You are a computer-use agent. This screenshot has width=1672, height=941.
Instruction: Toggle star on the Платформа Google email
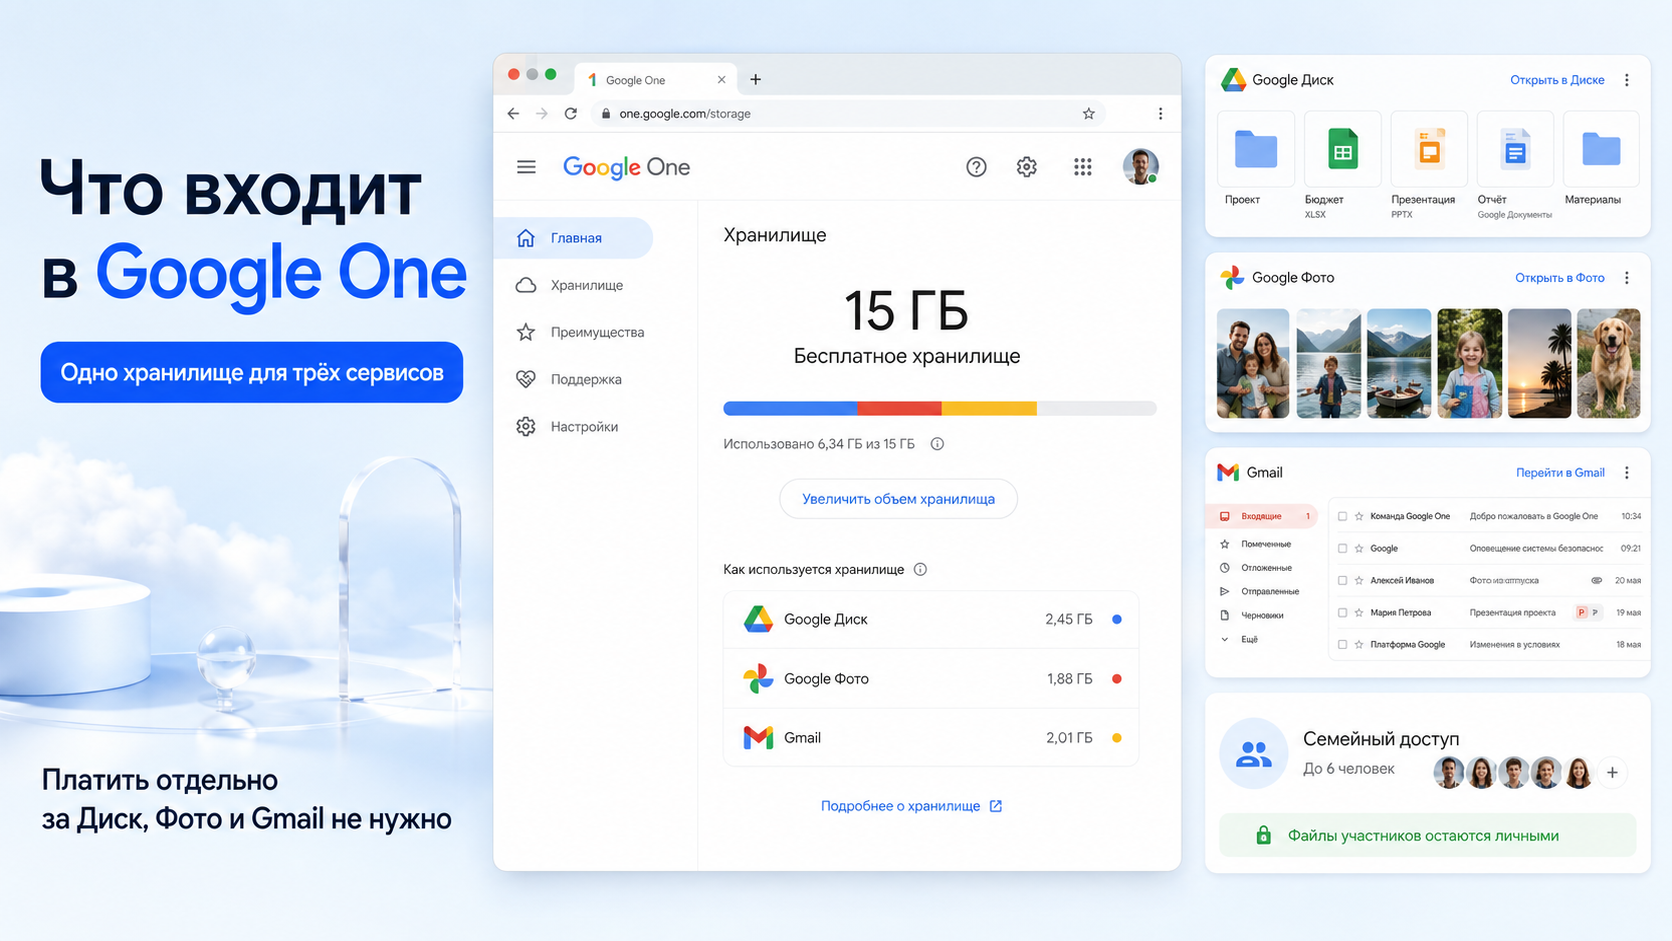point(1359,645)
